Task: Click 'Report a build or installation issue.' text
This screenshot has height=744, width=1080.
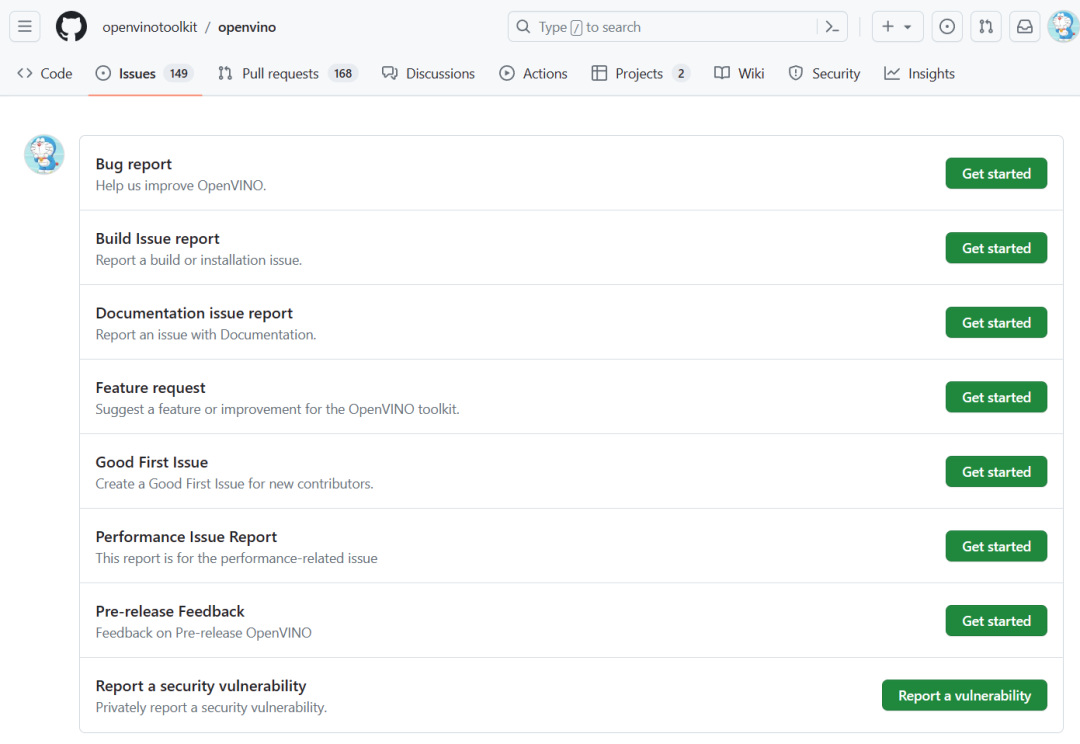Action: (x=198, y=260)
